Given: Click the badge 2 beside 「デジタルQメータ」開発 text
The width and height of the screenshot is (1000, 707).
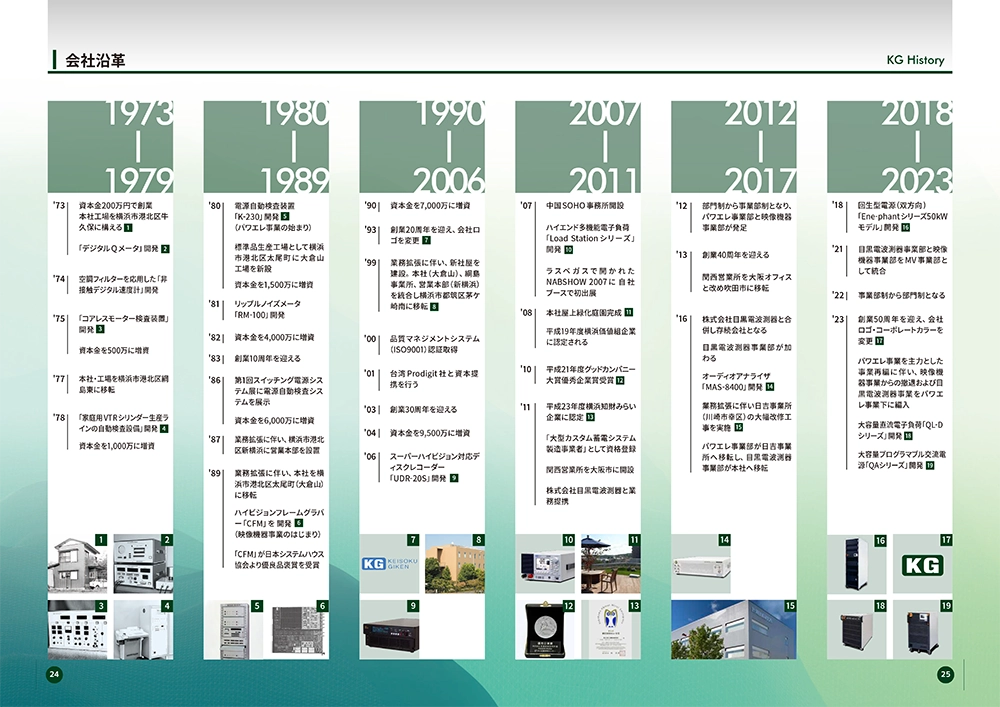Looking at the screenshot, I should click(165, 249).
